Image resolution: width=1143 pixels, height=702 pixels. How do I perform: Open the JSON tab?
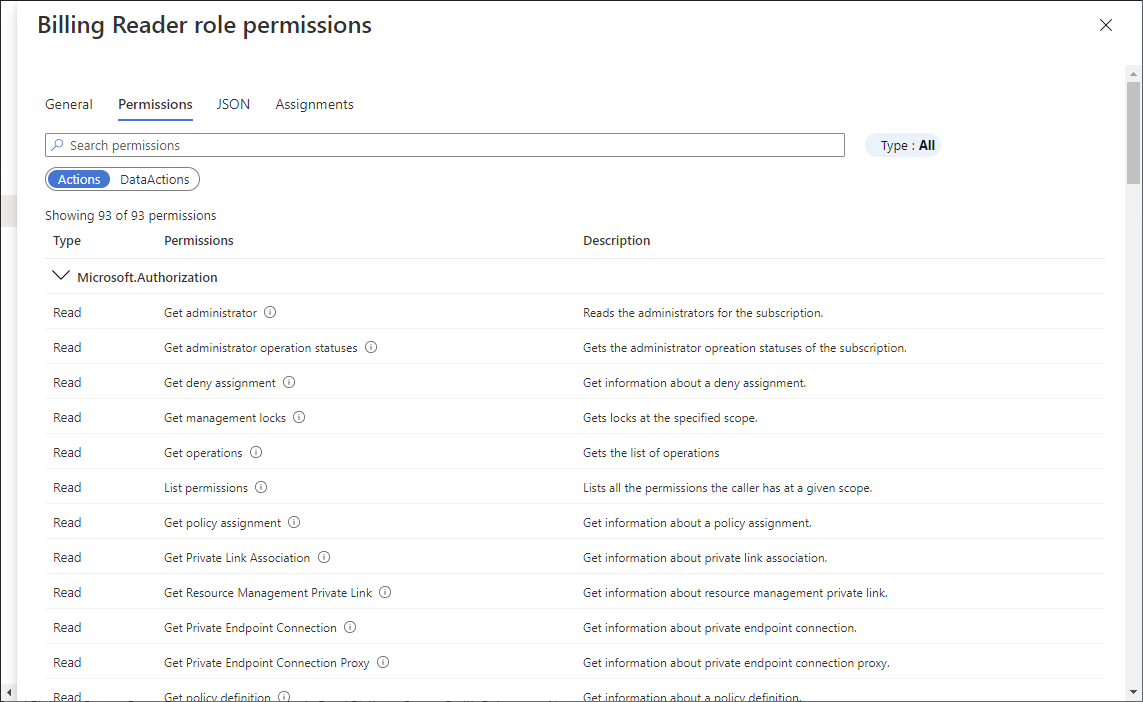[x=233, y=104]
